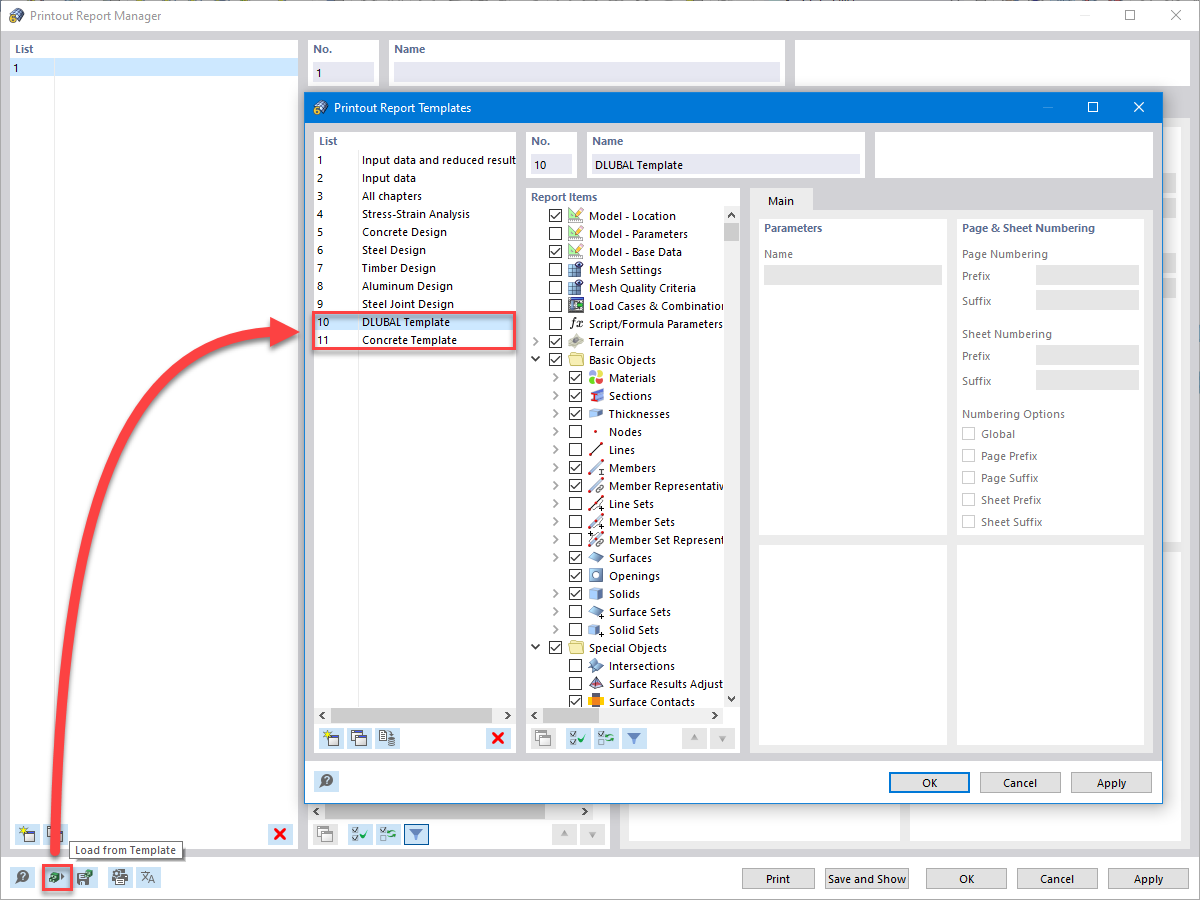Select the Main tab
Screen dimensions: 1200x900
click(781, 200)
